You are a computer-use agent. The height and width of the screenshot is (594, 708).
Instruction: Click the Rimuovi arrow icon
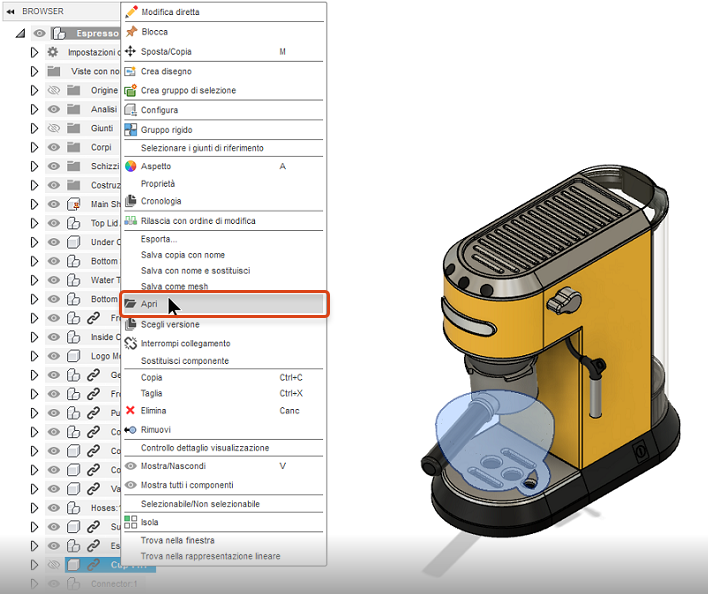(x=130, y=430)
